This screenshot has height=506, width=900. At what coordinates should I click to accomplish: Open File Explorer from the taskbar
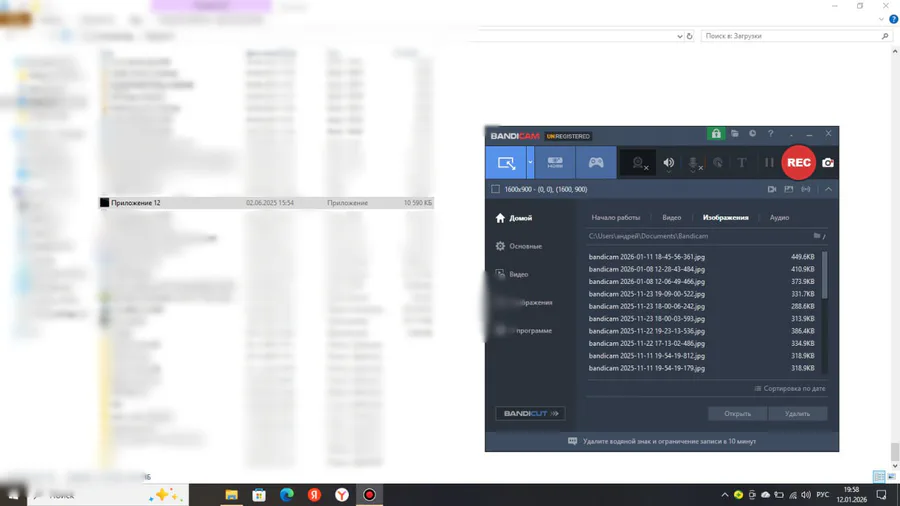231,495
